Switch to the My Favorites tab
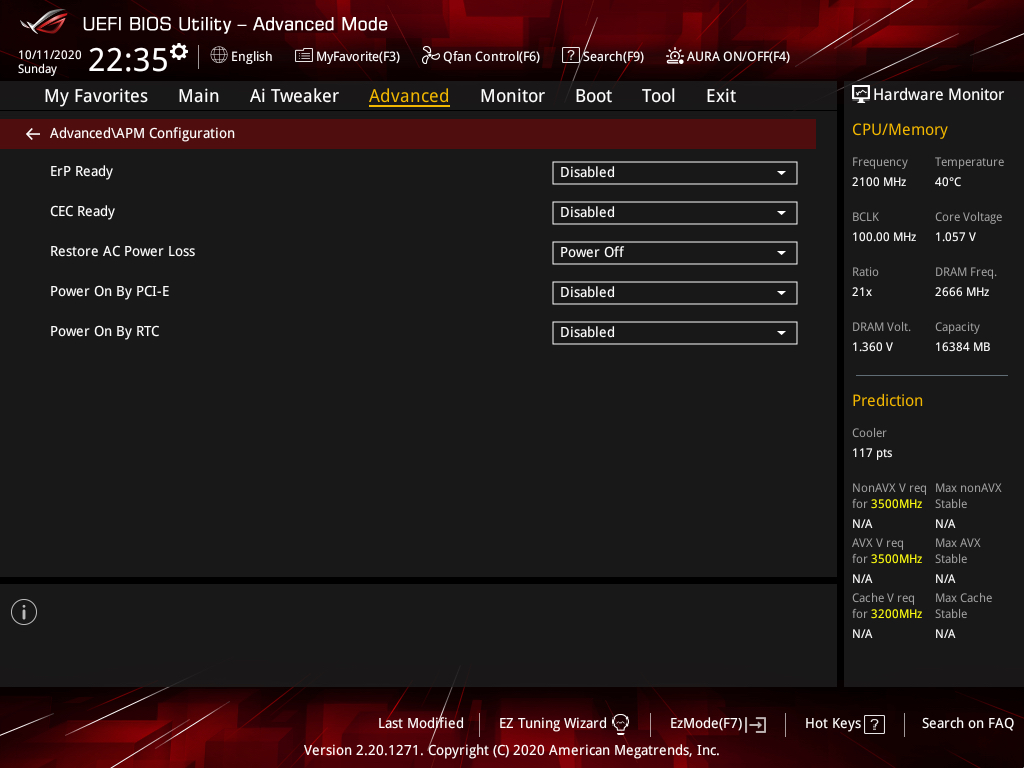 point(96,96)
